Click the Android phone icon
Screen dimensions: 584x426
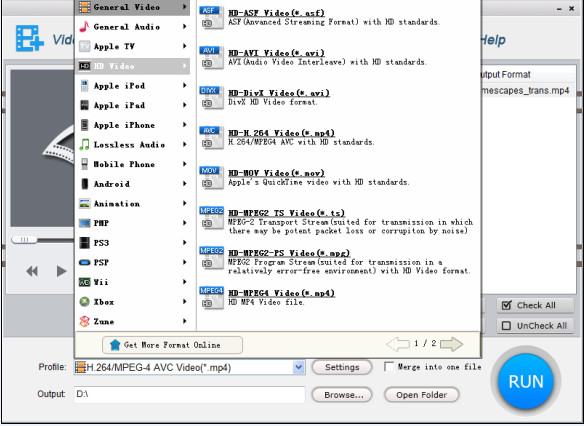[85, 184]
